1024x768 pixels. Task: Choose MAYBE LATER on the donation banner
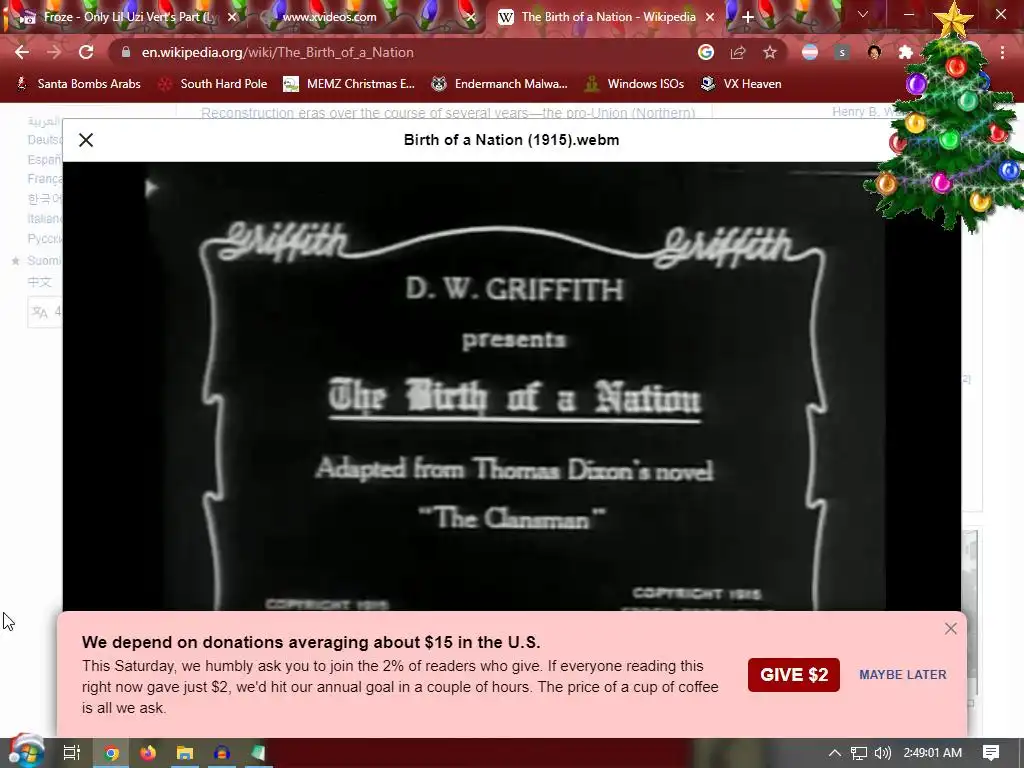click(x=903, y=675)
